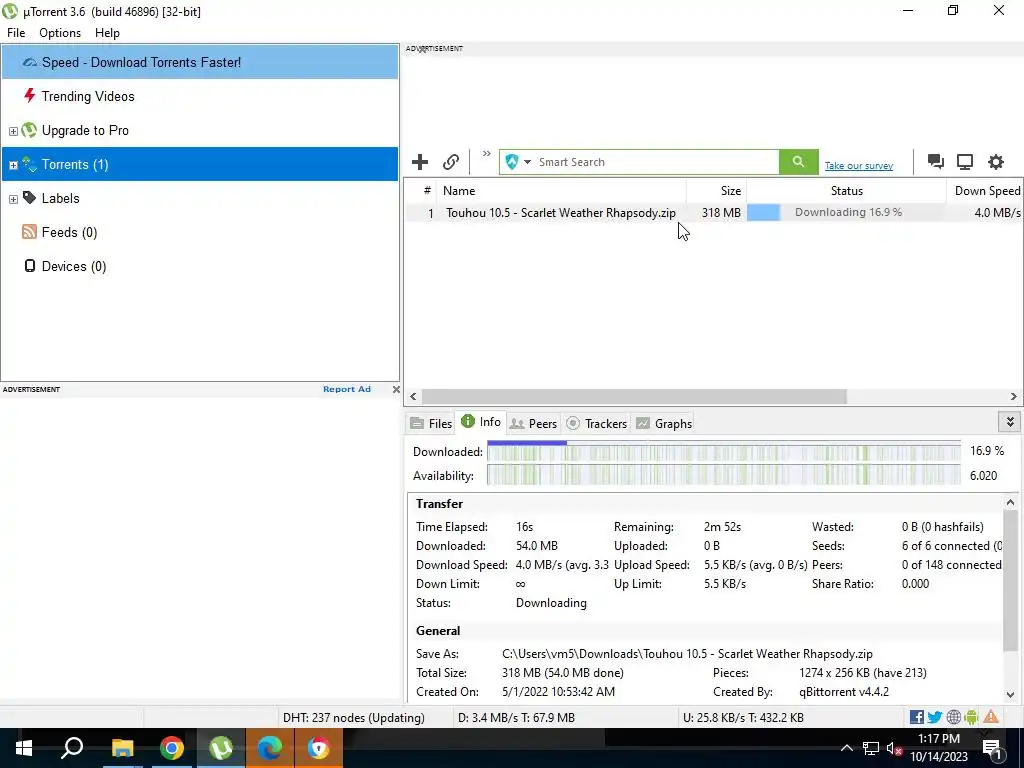Click the Feeds RSS icon
The image size is (1024, 768).
pos(29,232)
